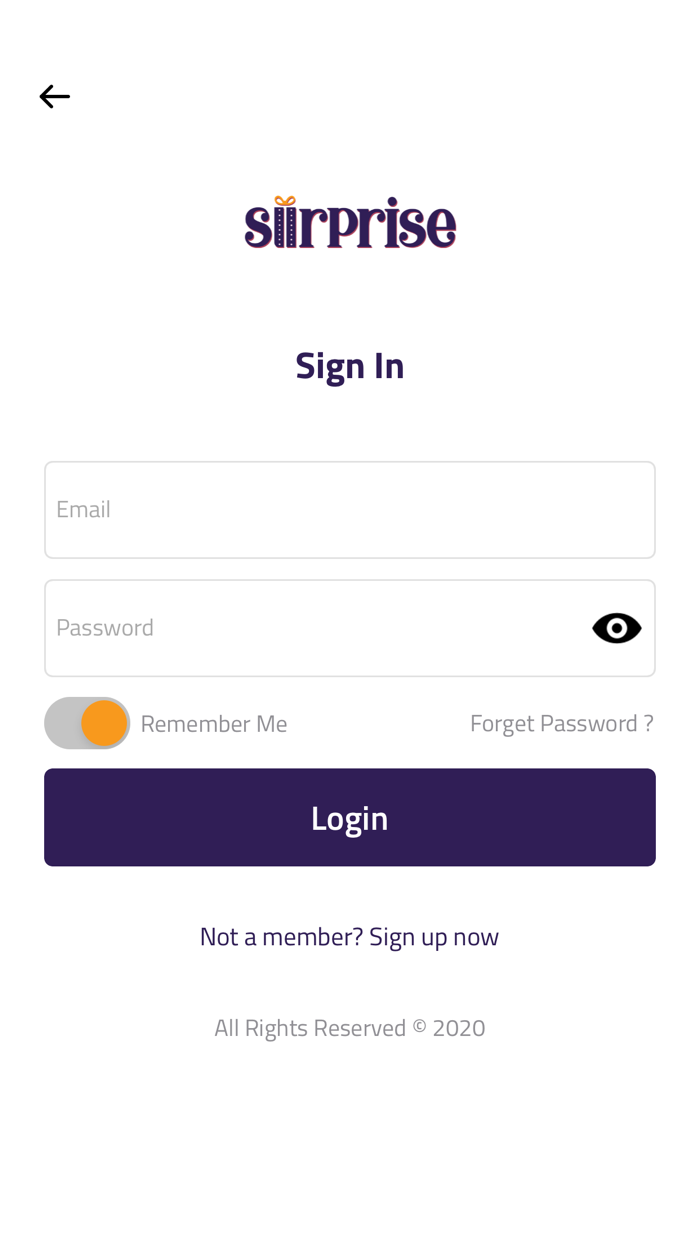Click the Password placeholder text

click(105, 627)
